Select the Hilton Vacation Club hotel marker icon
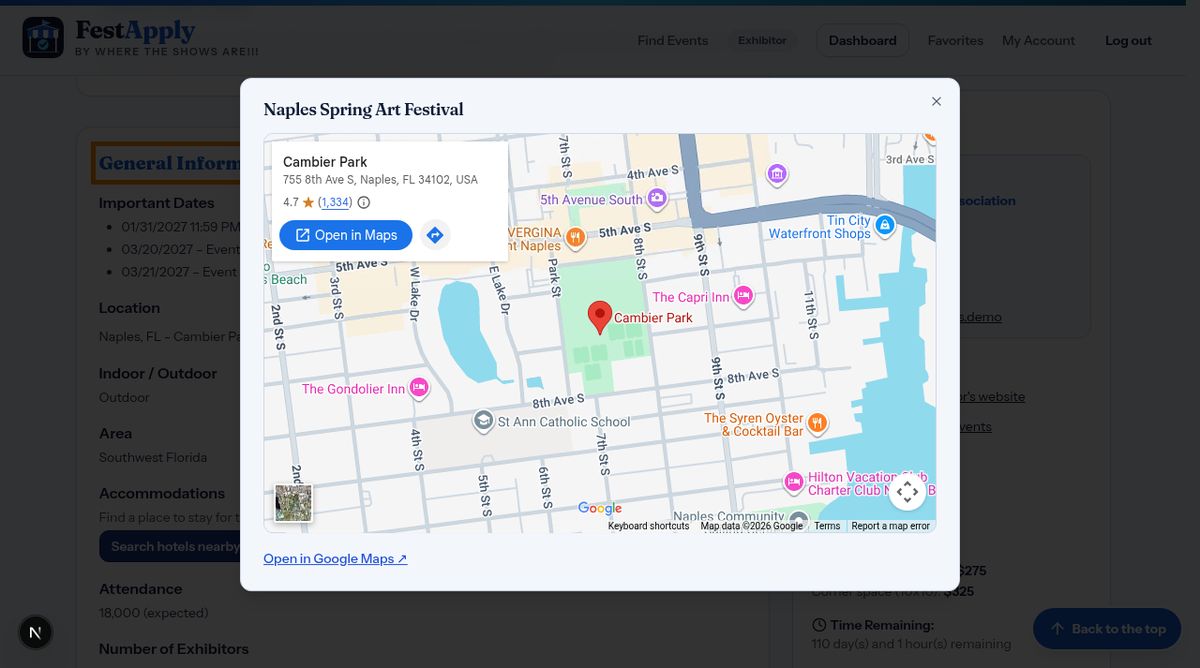This screenshot has height=668, width=1200. pos(794,482)
